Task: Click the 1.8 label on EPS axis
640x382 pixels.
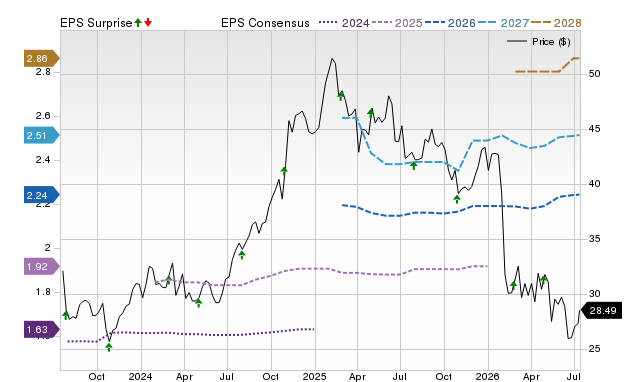Action: [x=43, y=292]
